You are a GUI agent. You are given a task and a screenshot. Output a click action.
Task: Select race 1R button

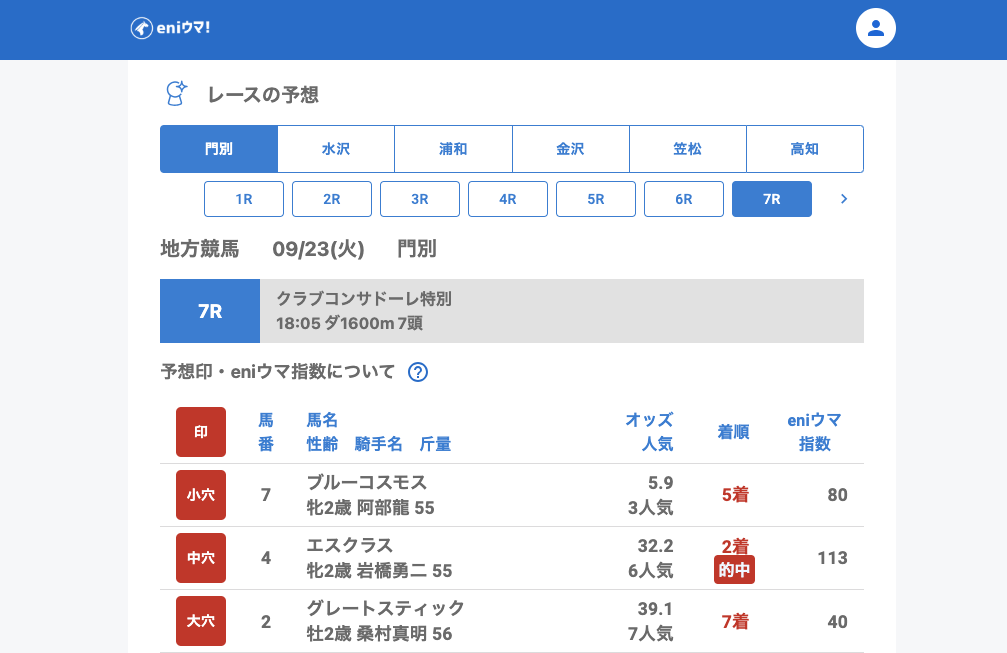[244, 199]
